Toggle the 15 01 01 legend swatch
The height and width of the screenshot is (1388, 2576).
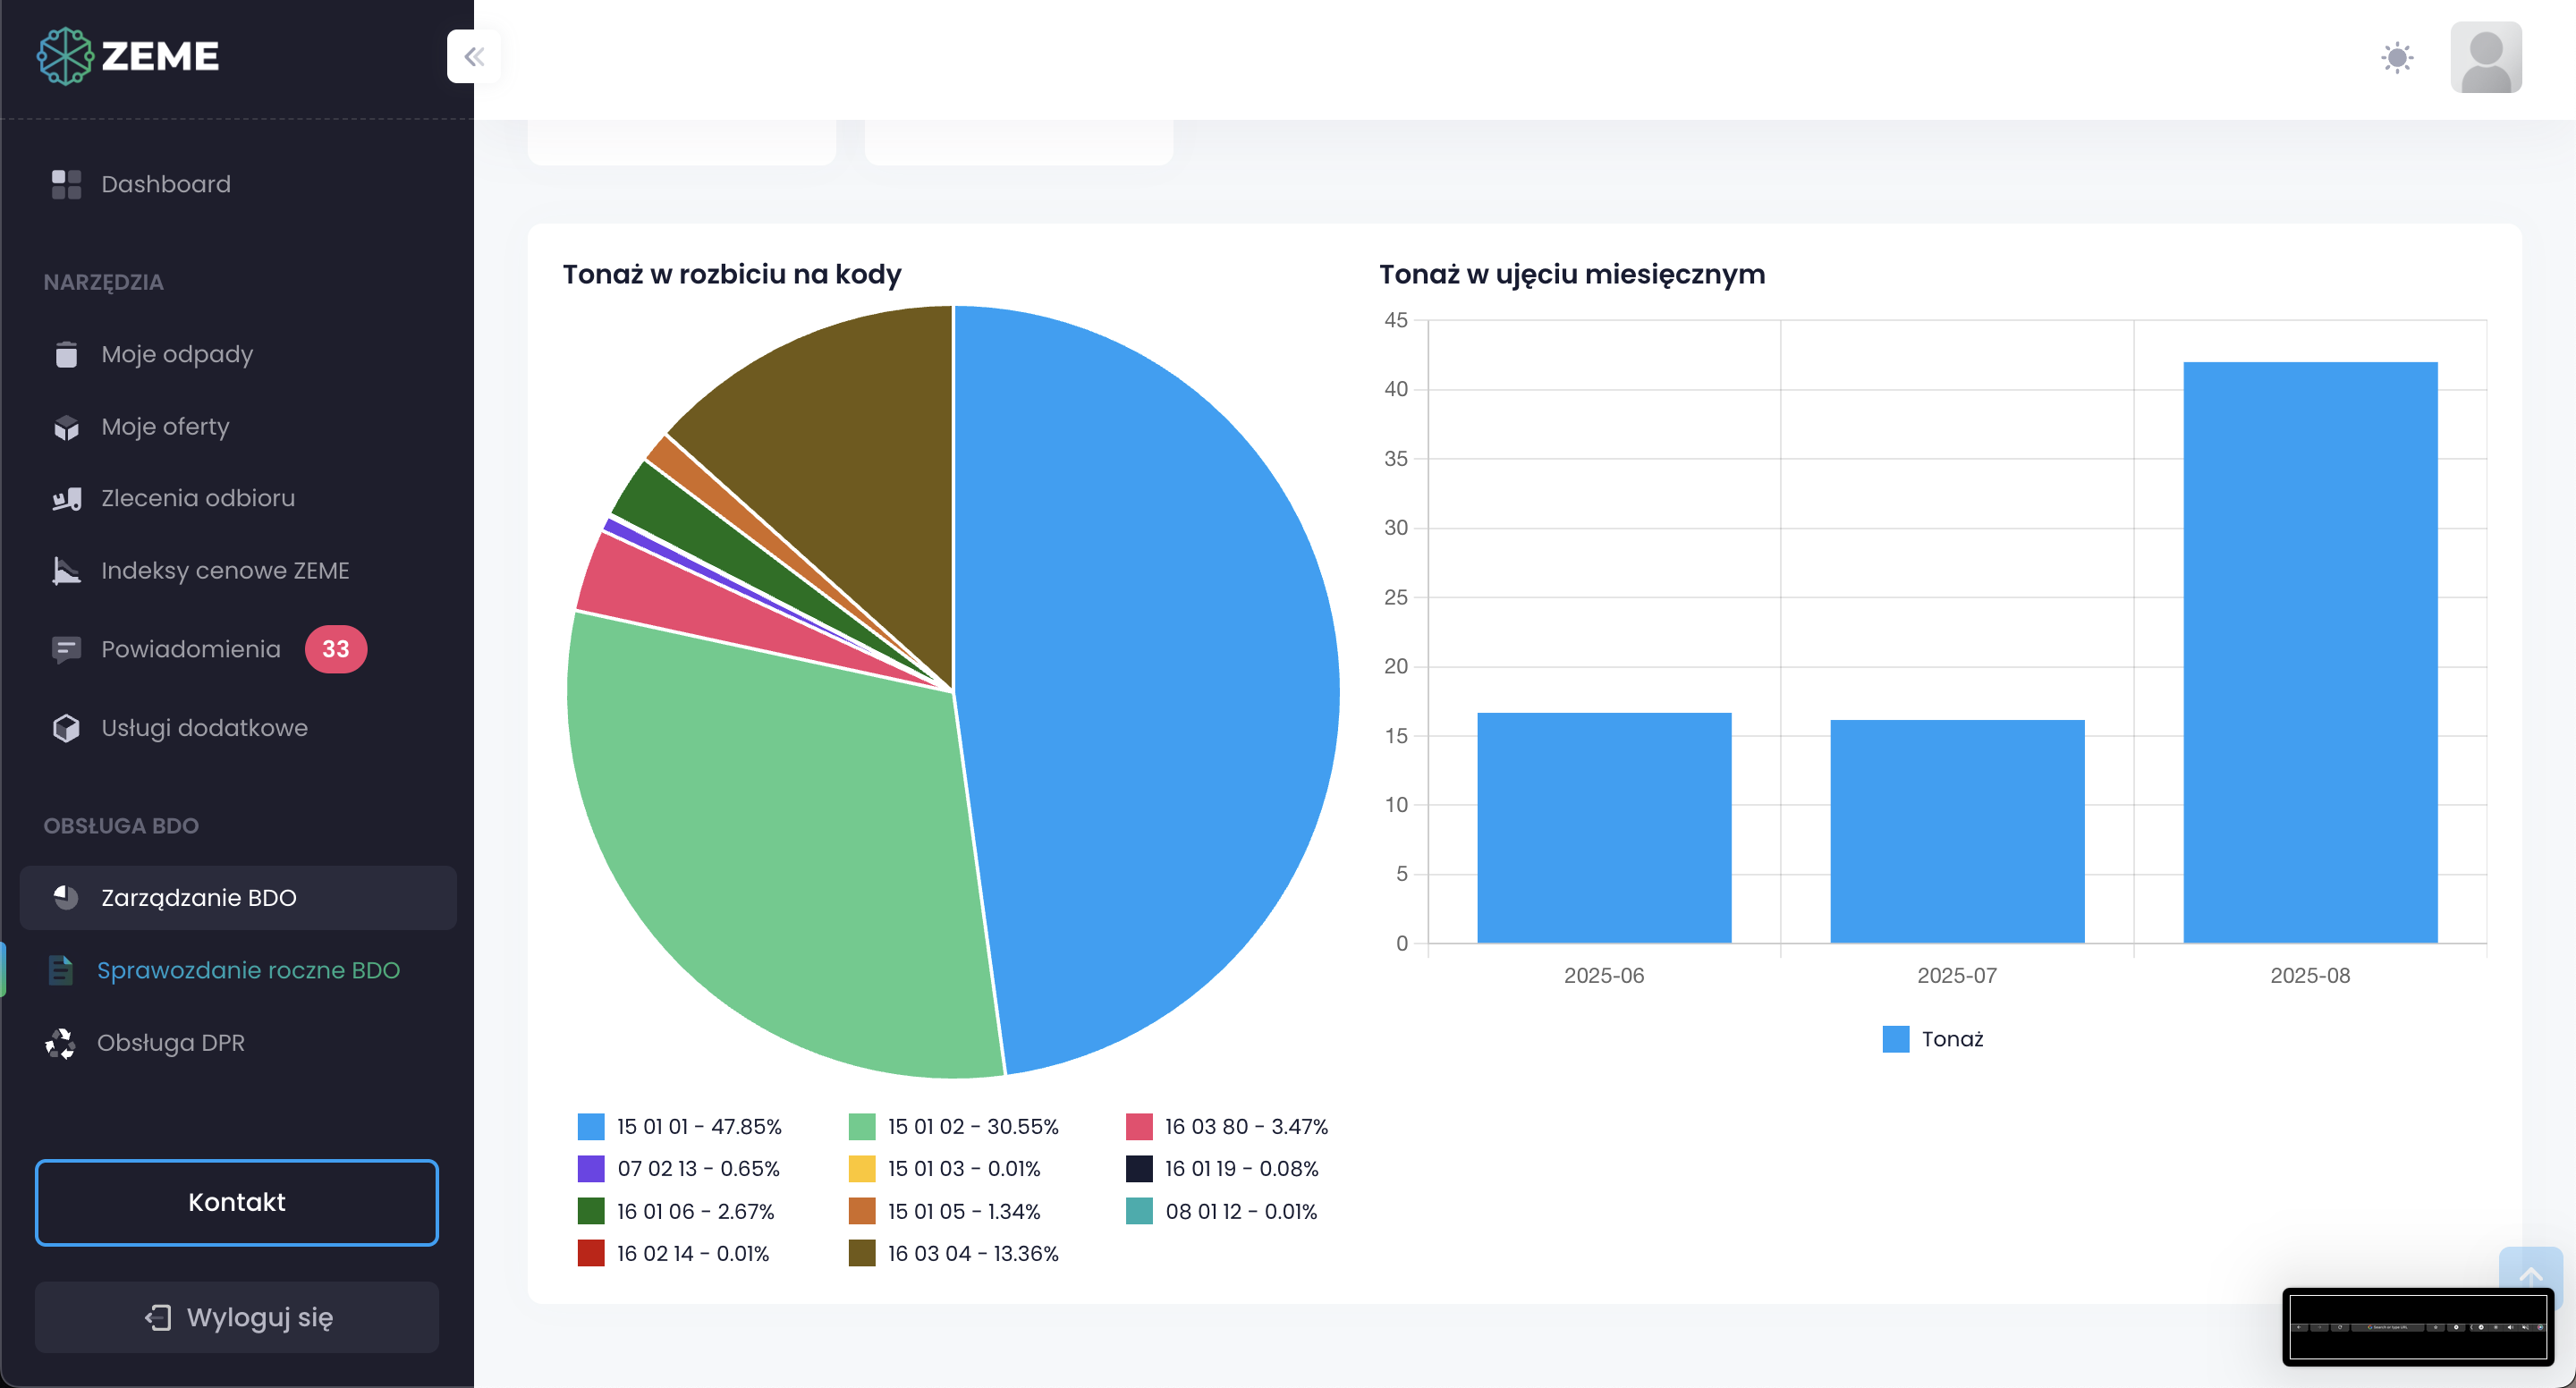coord(591,1127)
